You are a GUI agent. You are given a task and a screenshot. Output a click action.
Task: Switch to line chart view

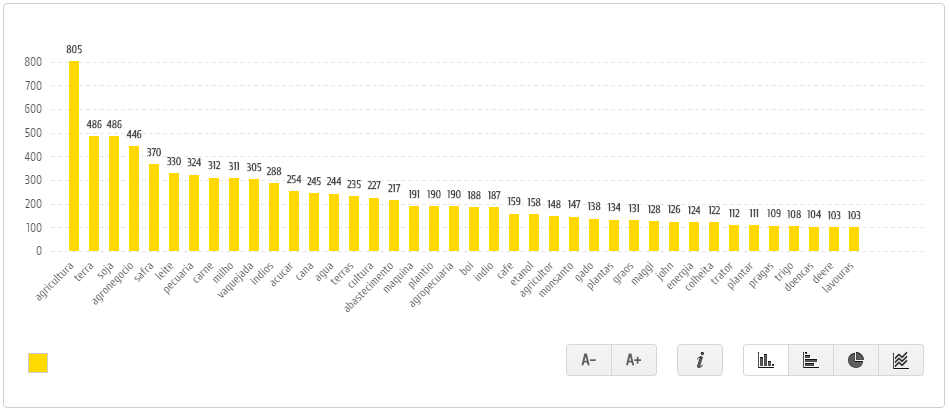click(x=901, y=360)
